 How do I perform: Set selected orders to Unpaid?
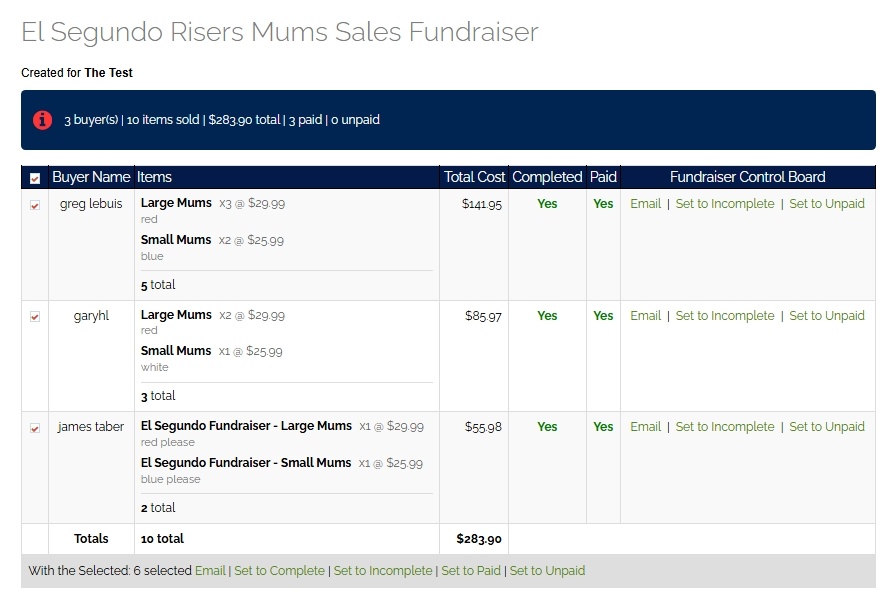pyautogui.click(x=547, y=570)
